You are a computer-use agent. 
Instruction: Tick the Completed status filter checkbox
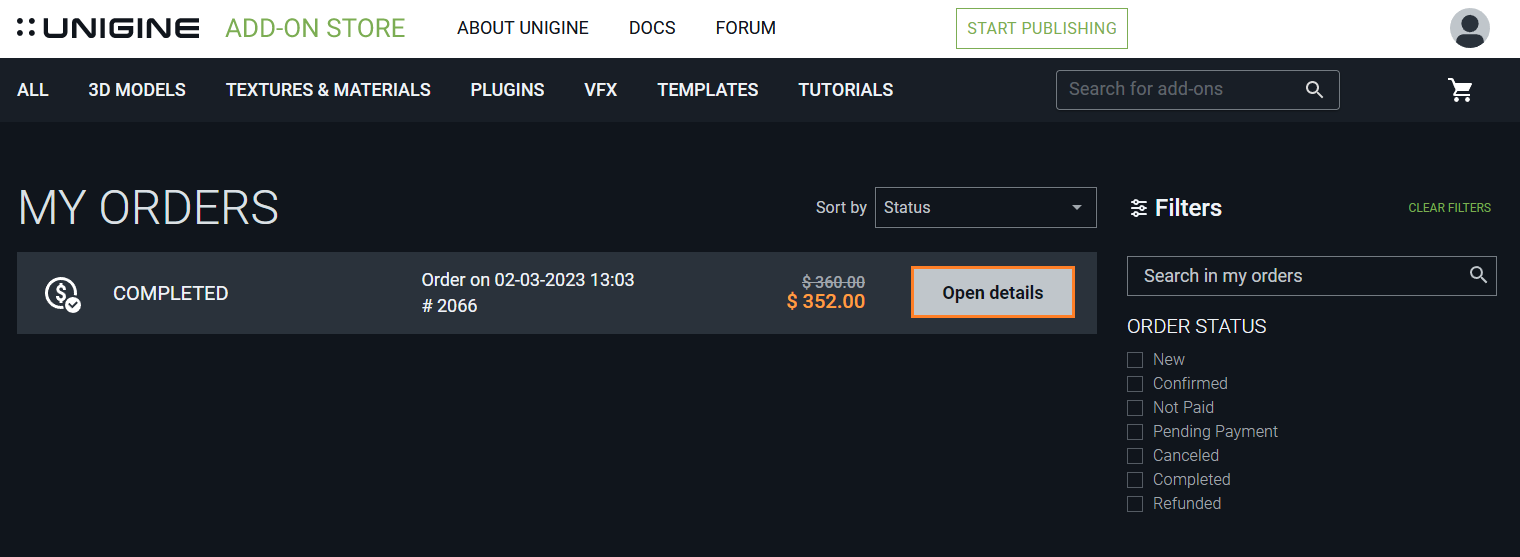coord(1135,480)
